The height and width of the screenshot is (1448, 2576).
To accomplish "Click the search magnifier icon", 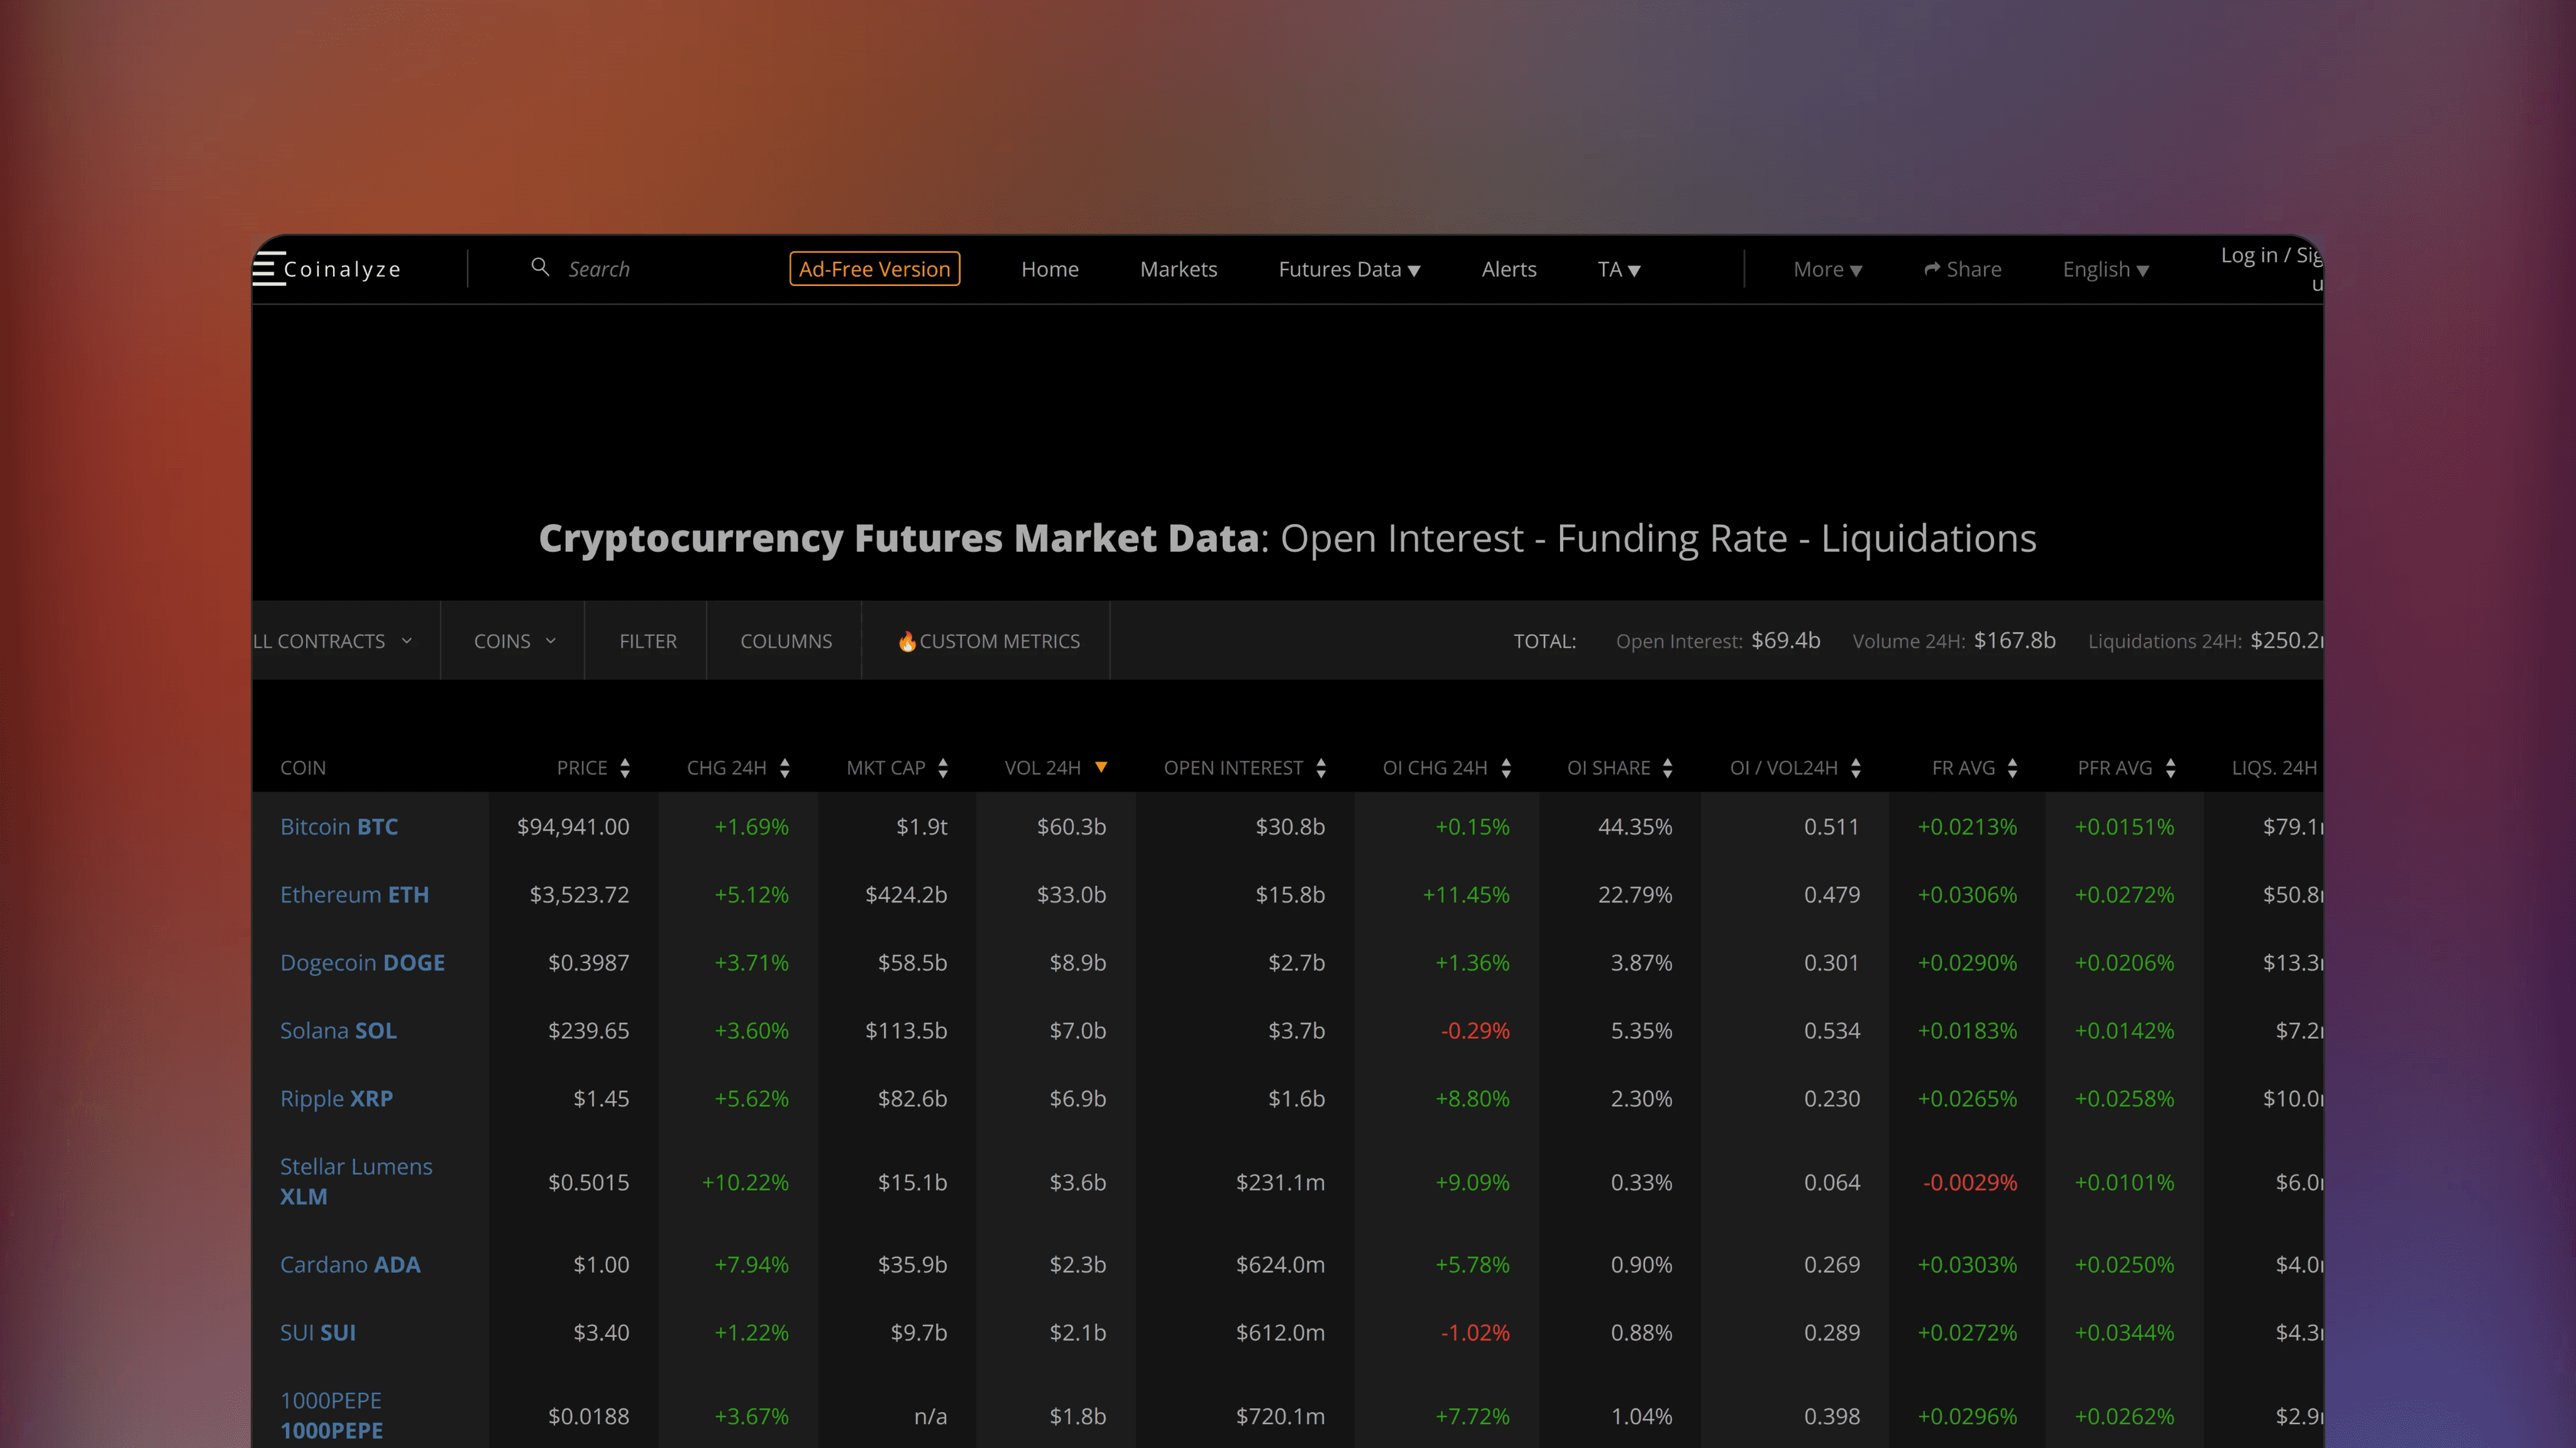I will coord(541,268).
